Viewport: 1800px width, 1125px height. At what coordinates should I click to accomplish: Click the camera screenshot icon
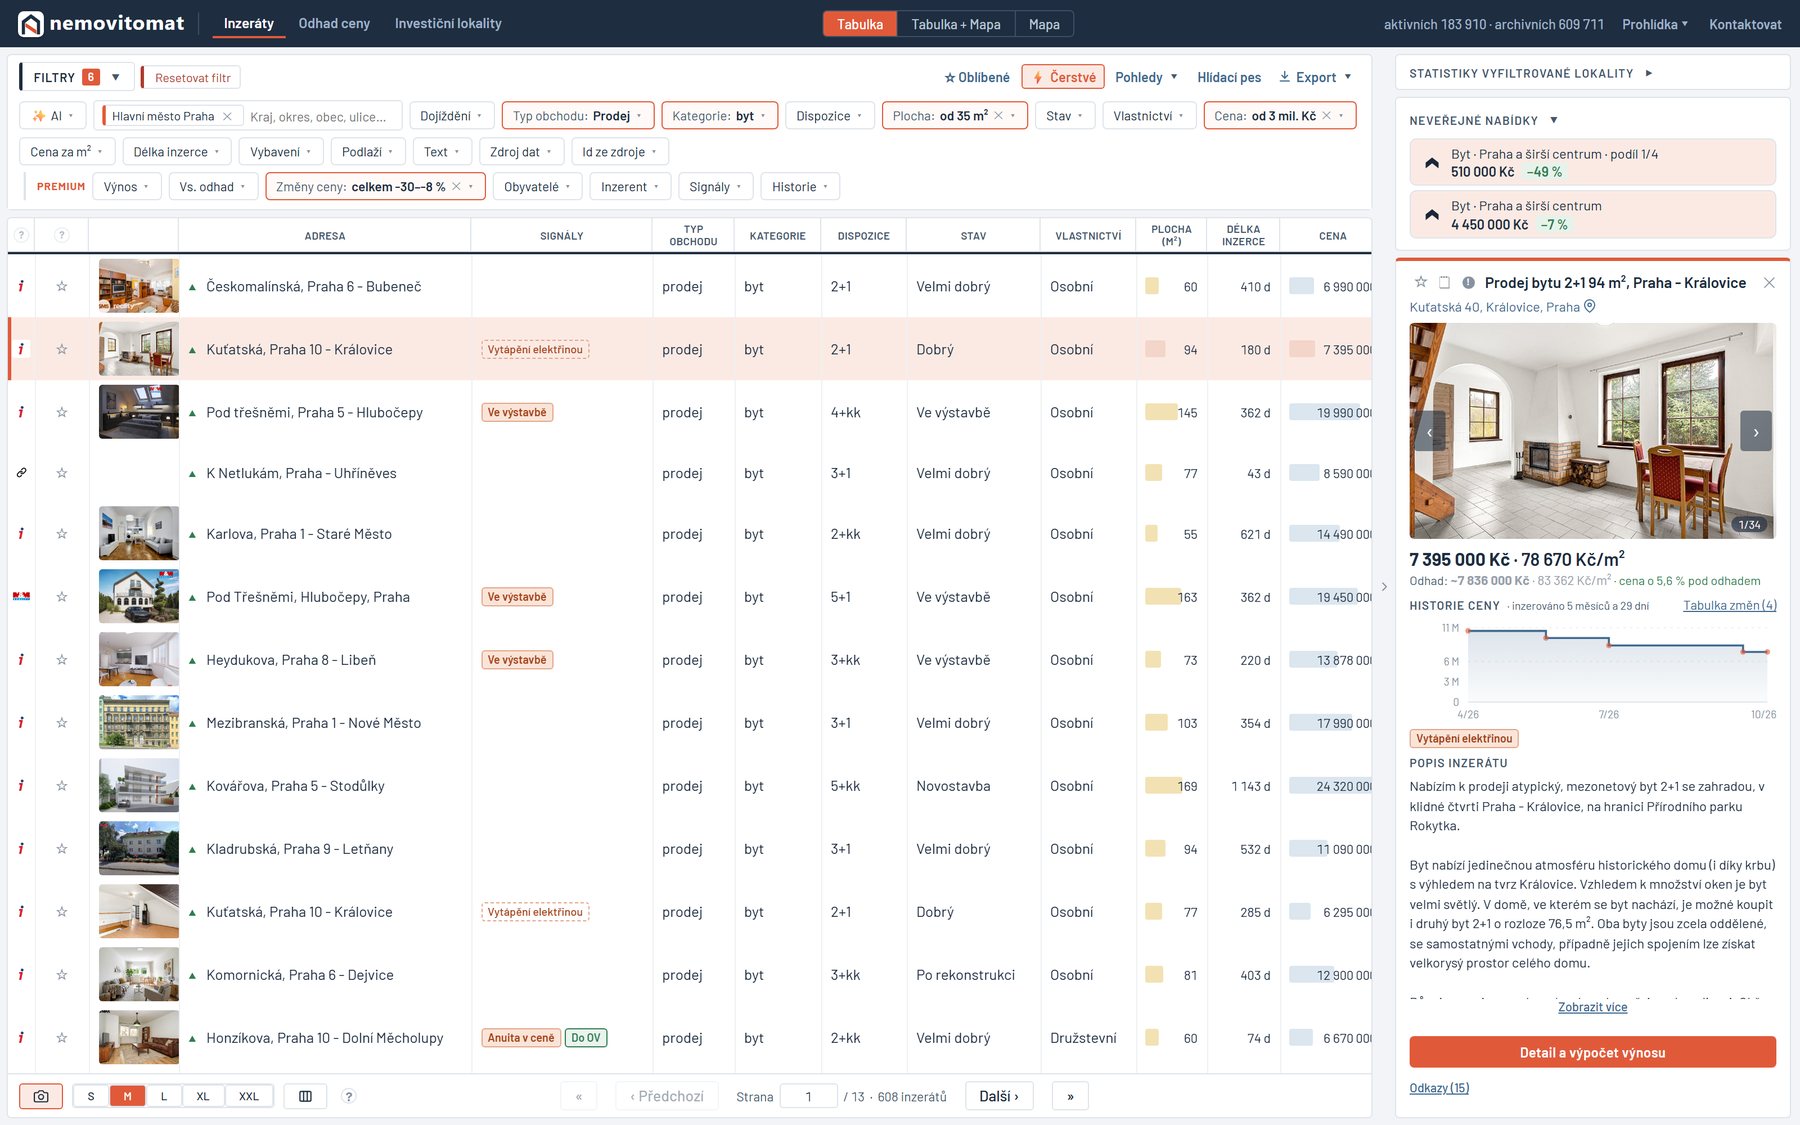click(41, 1096)
